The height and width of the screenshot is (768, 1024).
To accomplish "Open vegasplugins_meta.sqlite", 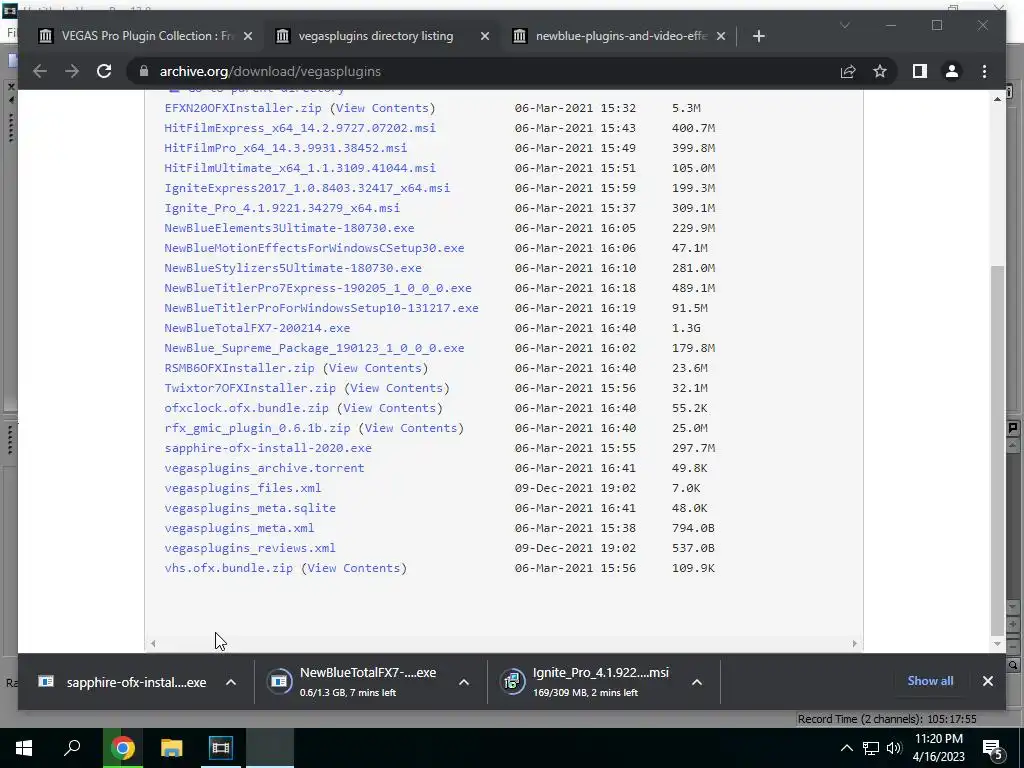I will click(249, 508).
